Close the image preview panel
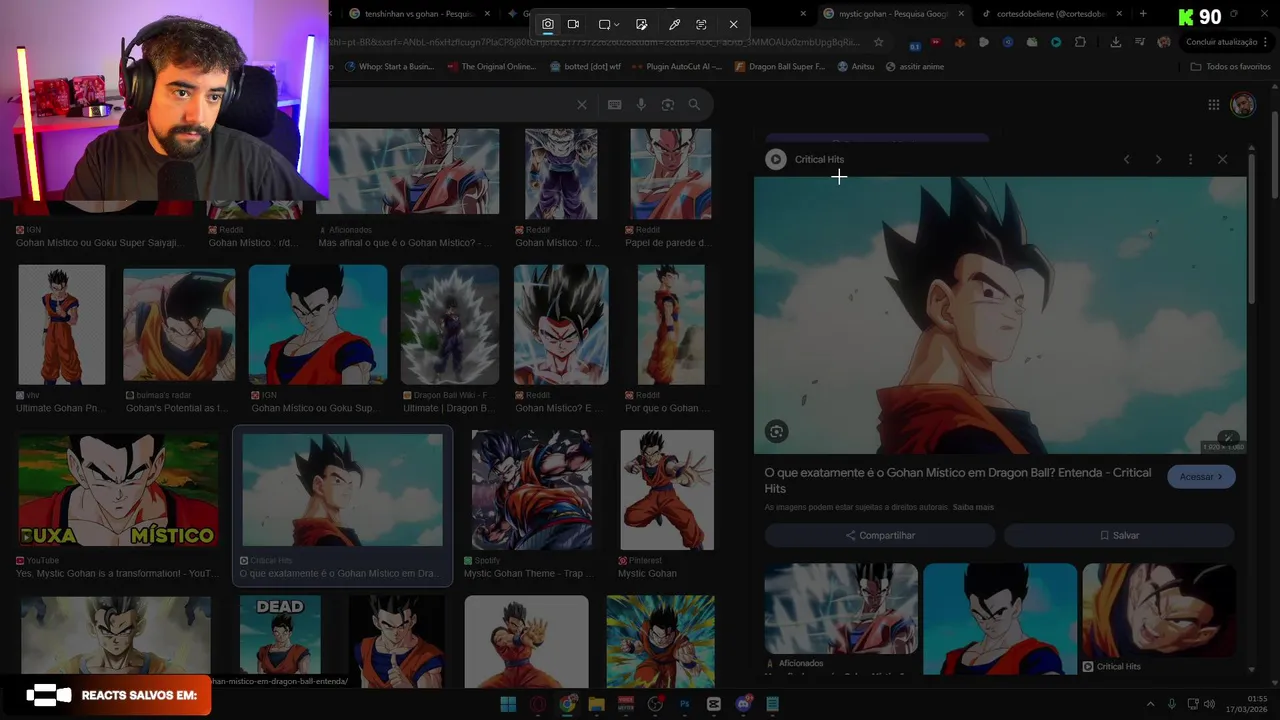 coord(1222,159)
